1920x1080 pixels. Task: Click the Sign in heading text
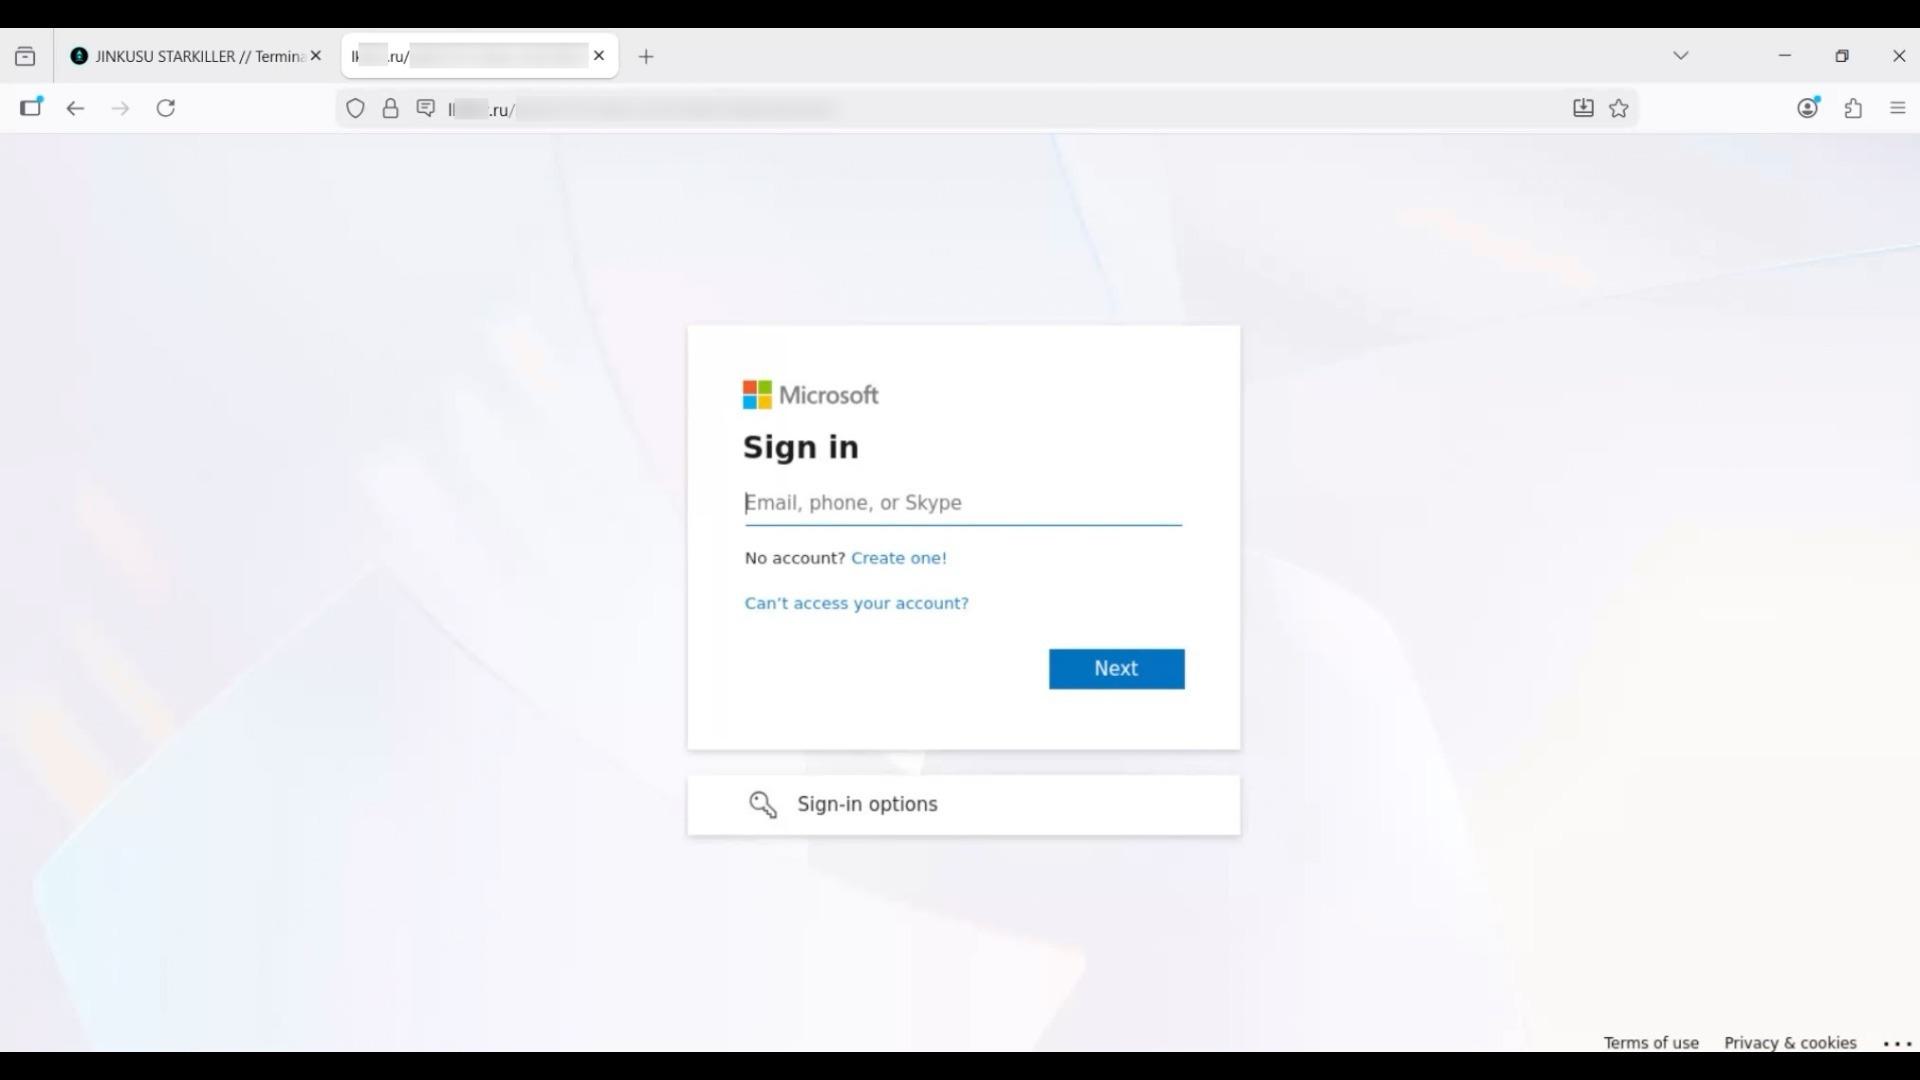pyautogui.click(x=801, y=447)
